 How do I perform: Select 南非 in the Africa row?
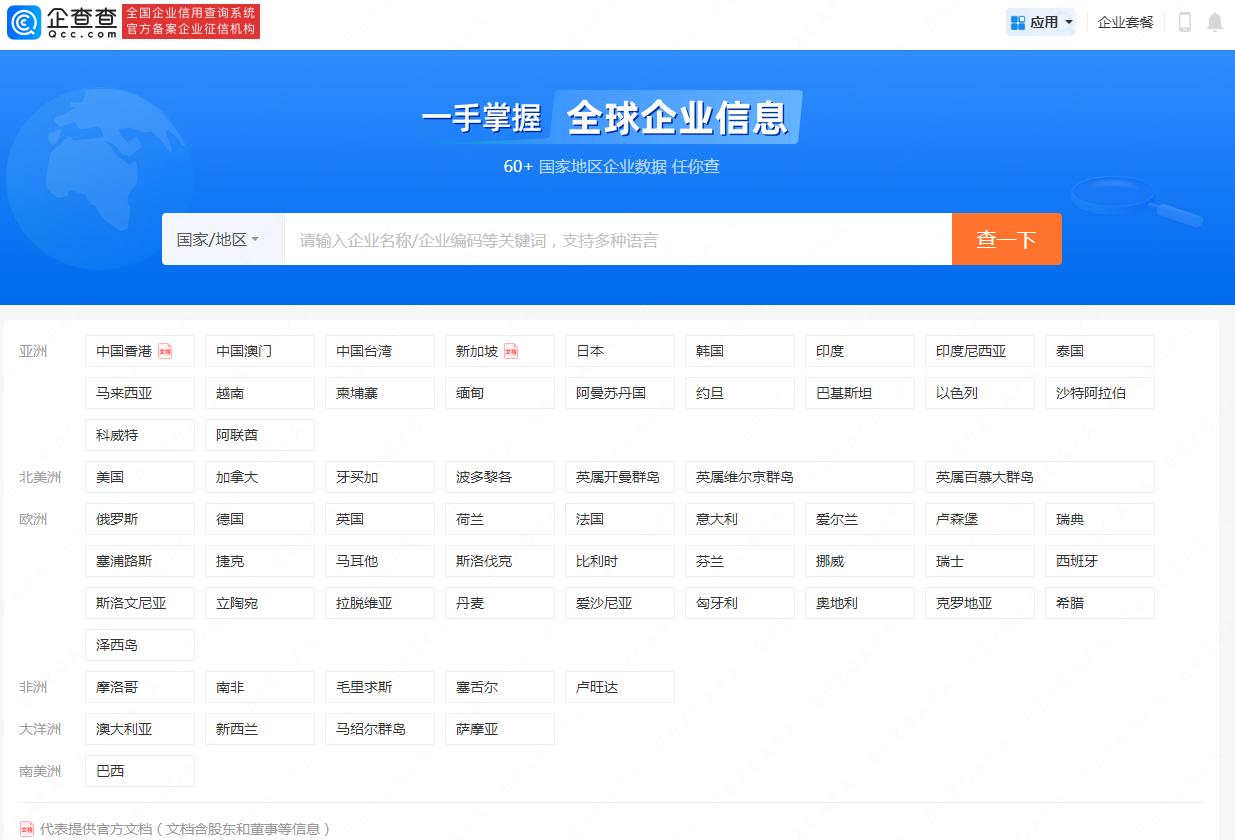pos(259,687)
